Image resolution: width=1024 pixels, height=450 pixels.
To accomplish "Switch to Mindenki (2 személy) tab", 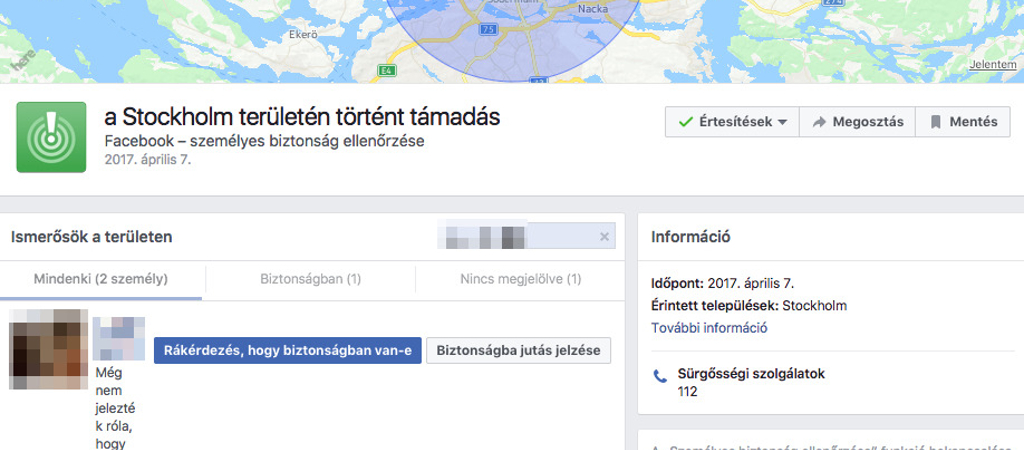I will [x=101, y=280].
